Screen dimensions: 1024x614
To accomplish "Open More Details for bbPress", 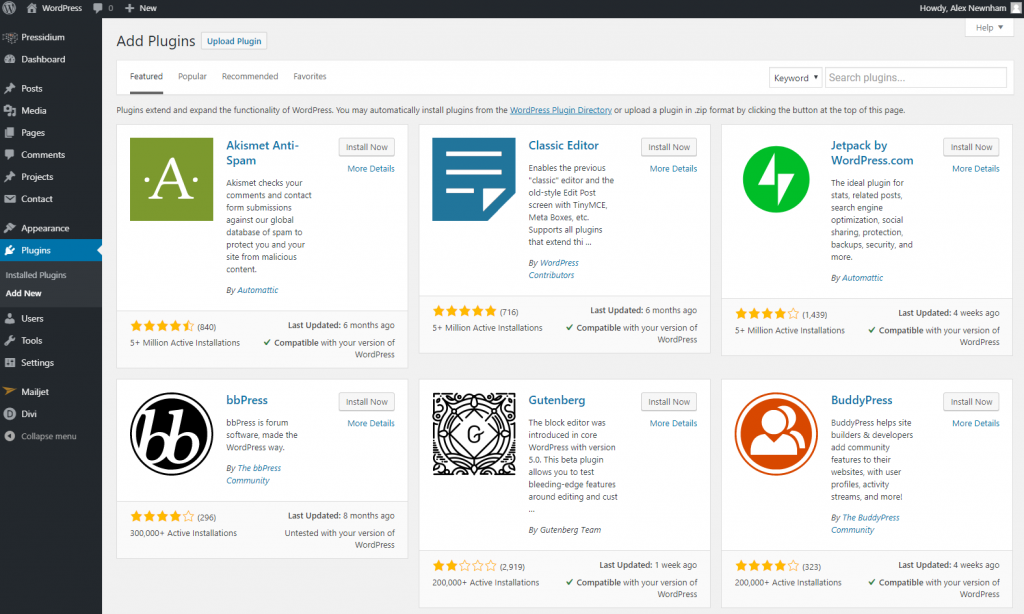I will coord(371,423).
